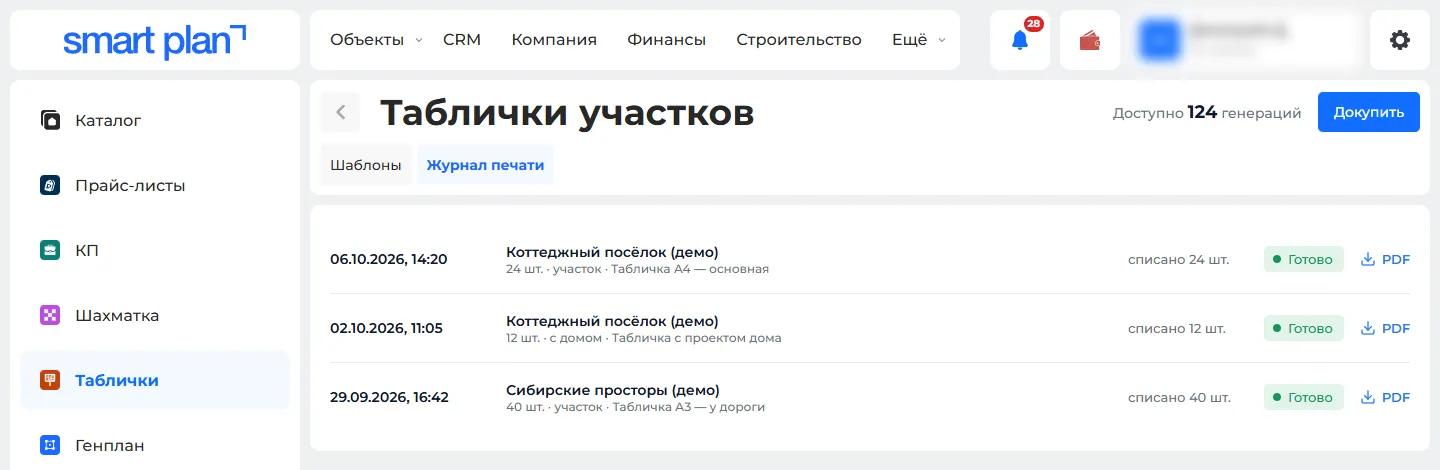The image size is (1440, 470).
Task: Click Готово status in 29.09.2026 row
Action: click(1304, 397)
